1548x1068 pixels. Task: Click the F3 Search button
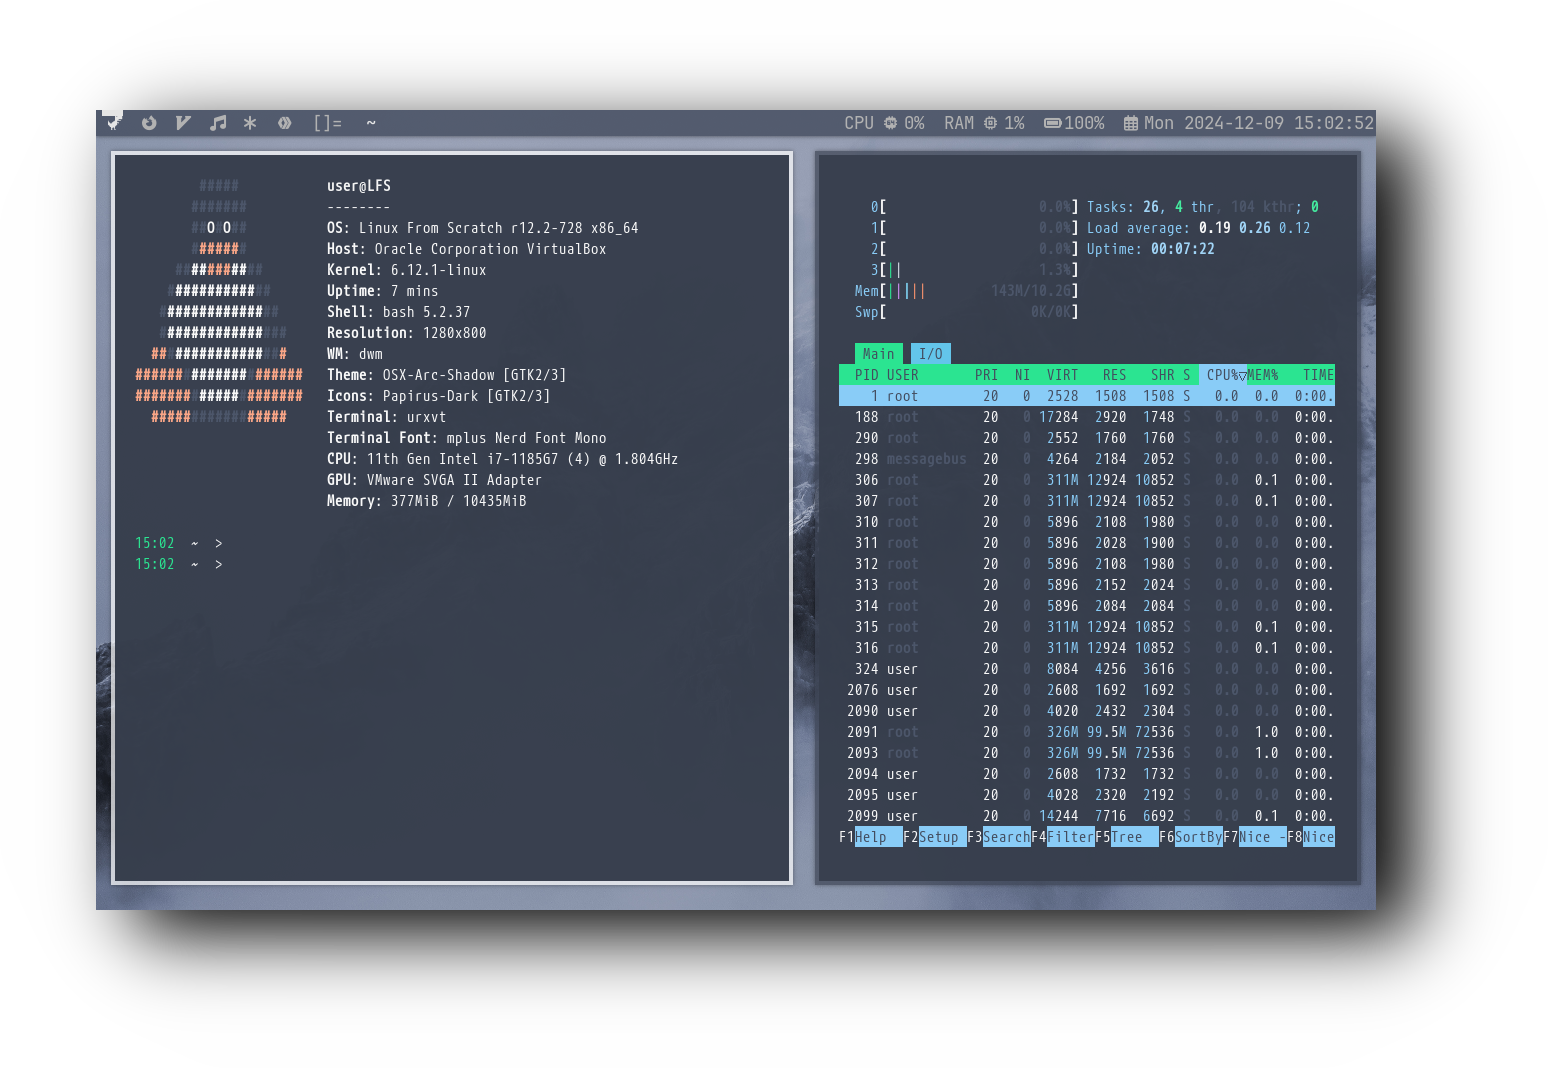click(1006, 837)
